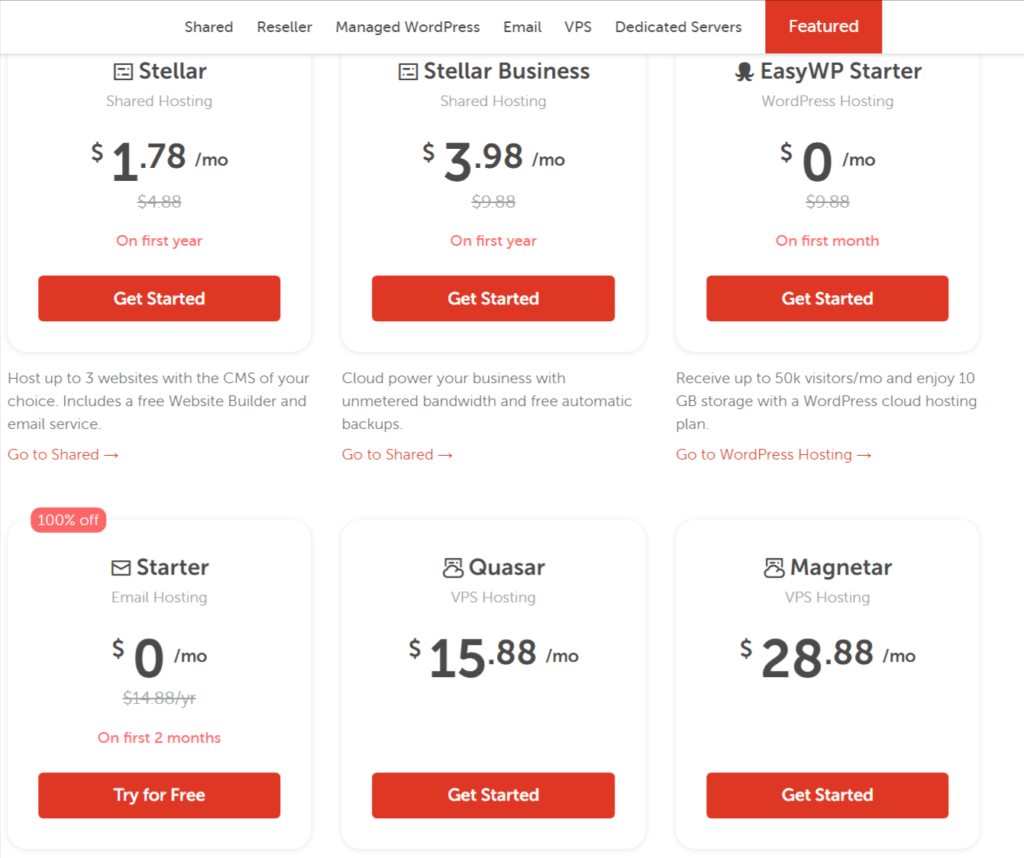Click Try for Free on Email Starter
1024x858 pixels.
click(159, 795)
